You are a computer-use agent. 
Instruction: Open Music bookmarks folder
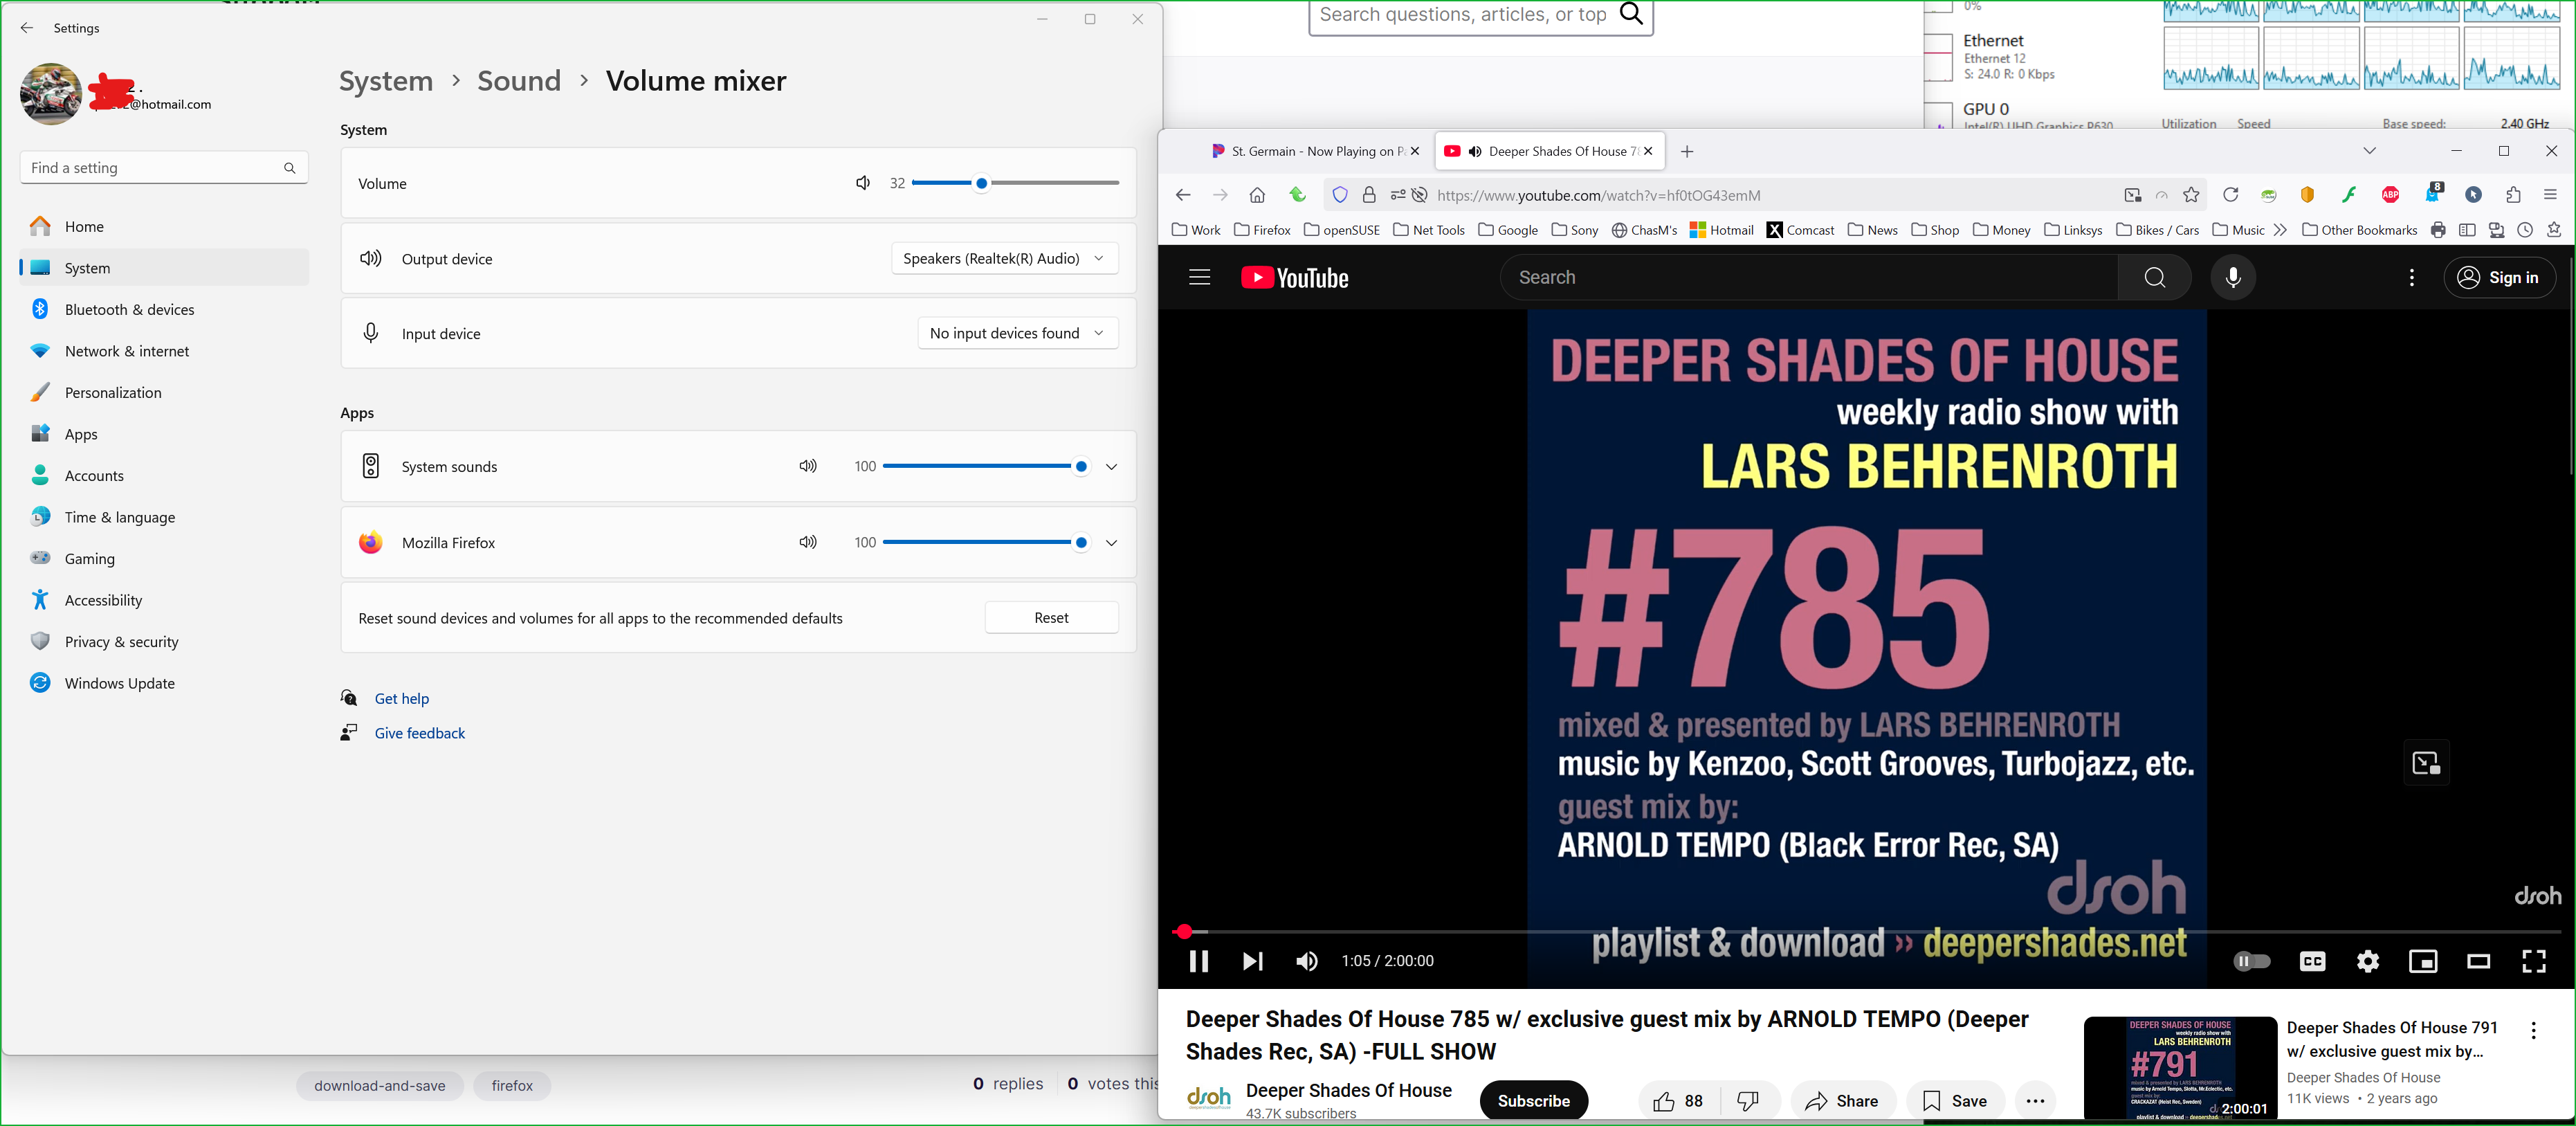click(2238, 230)
